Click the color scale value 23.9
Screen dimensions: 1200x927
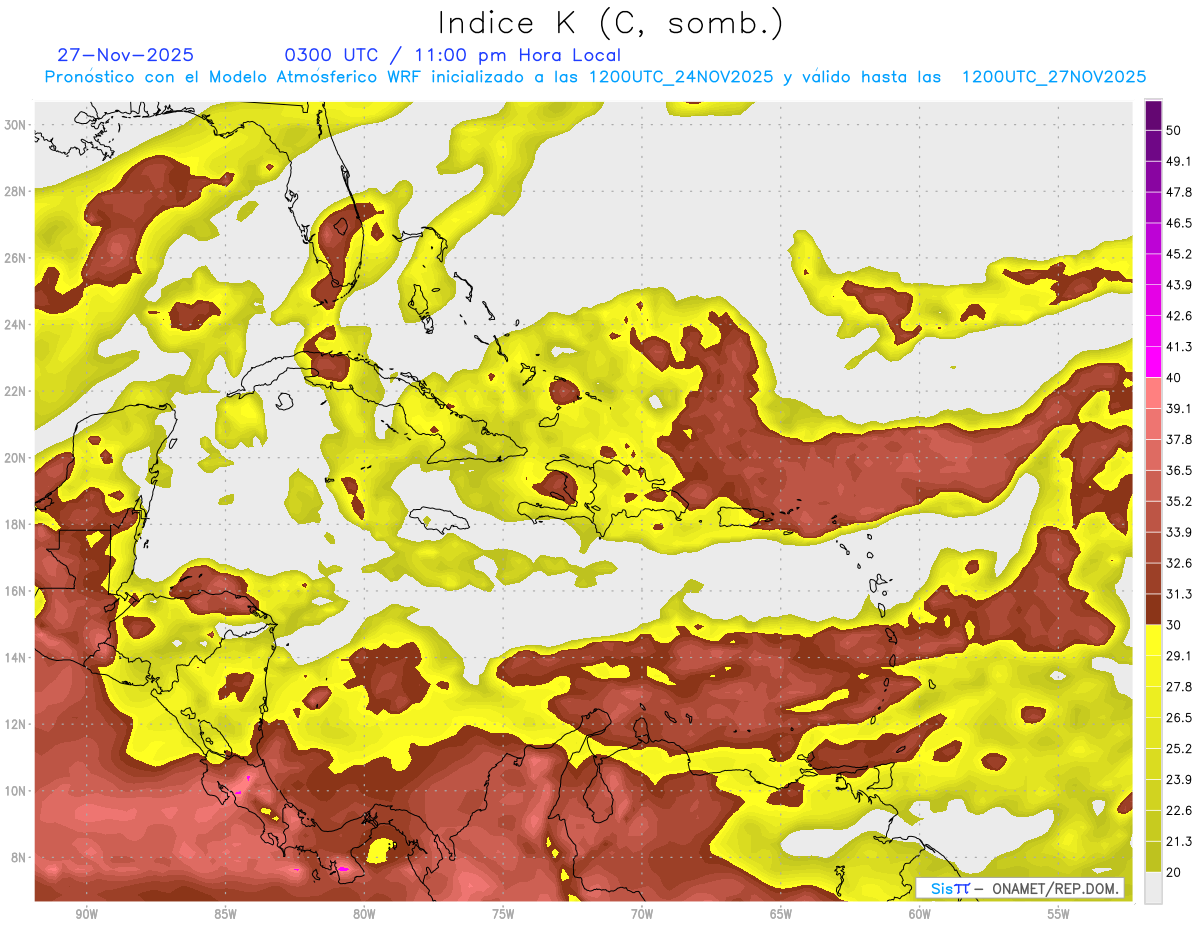(1179, 780)
